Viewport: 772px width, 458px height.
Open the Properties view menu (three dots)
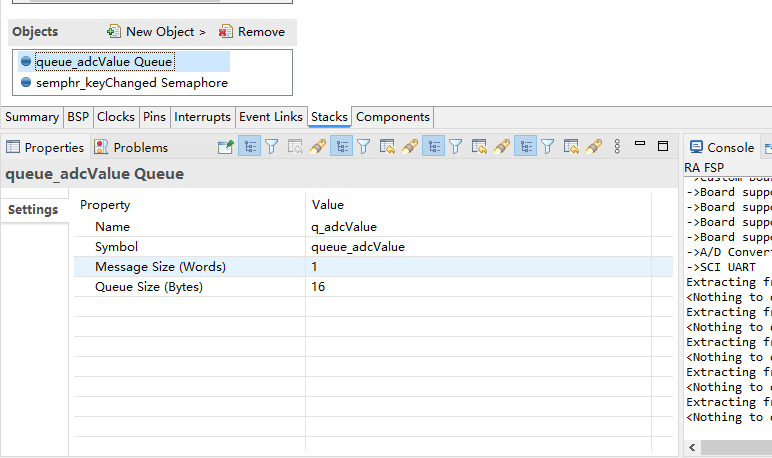(617, 146)
